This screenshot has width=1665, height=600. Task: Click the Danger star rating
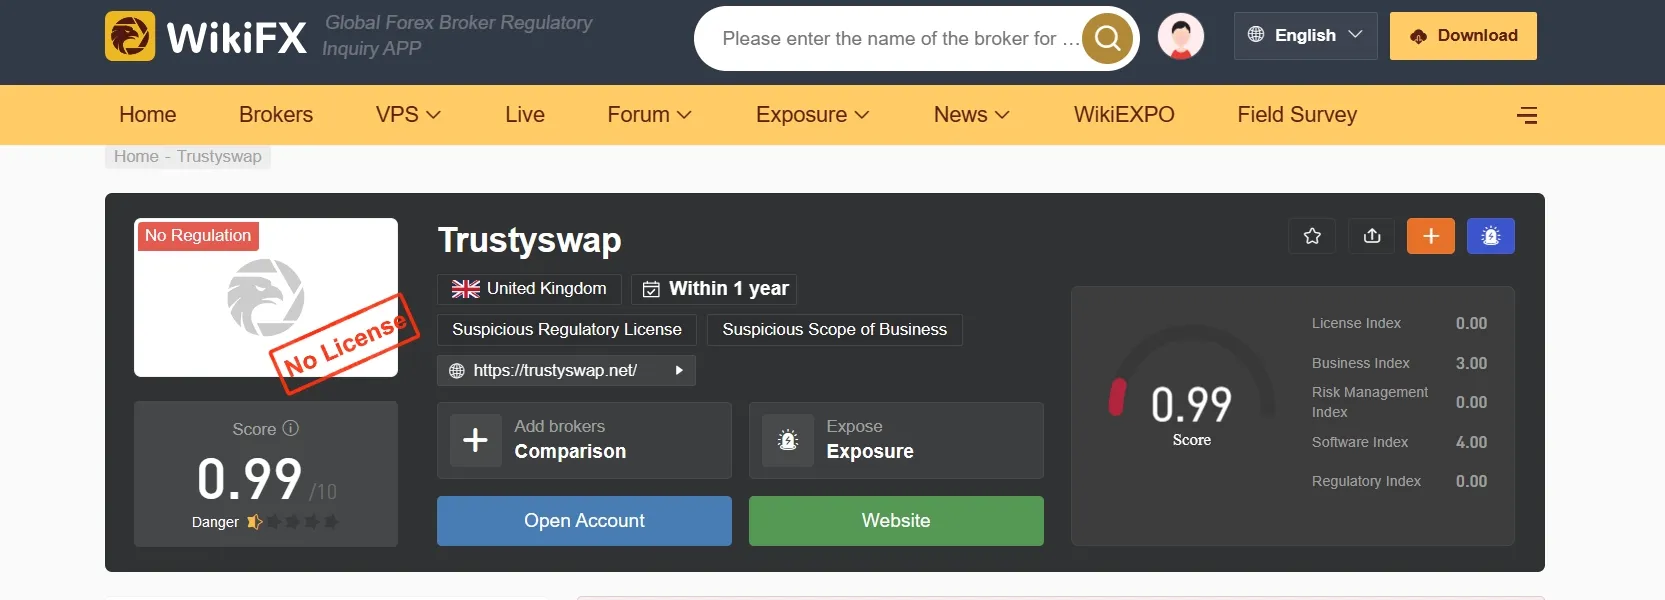tap(293, 521)
